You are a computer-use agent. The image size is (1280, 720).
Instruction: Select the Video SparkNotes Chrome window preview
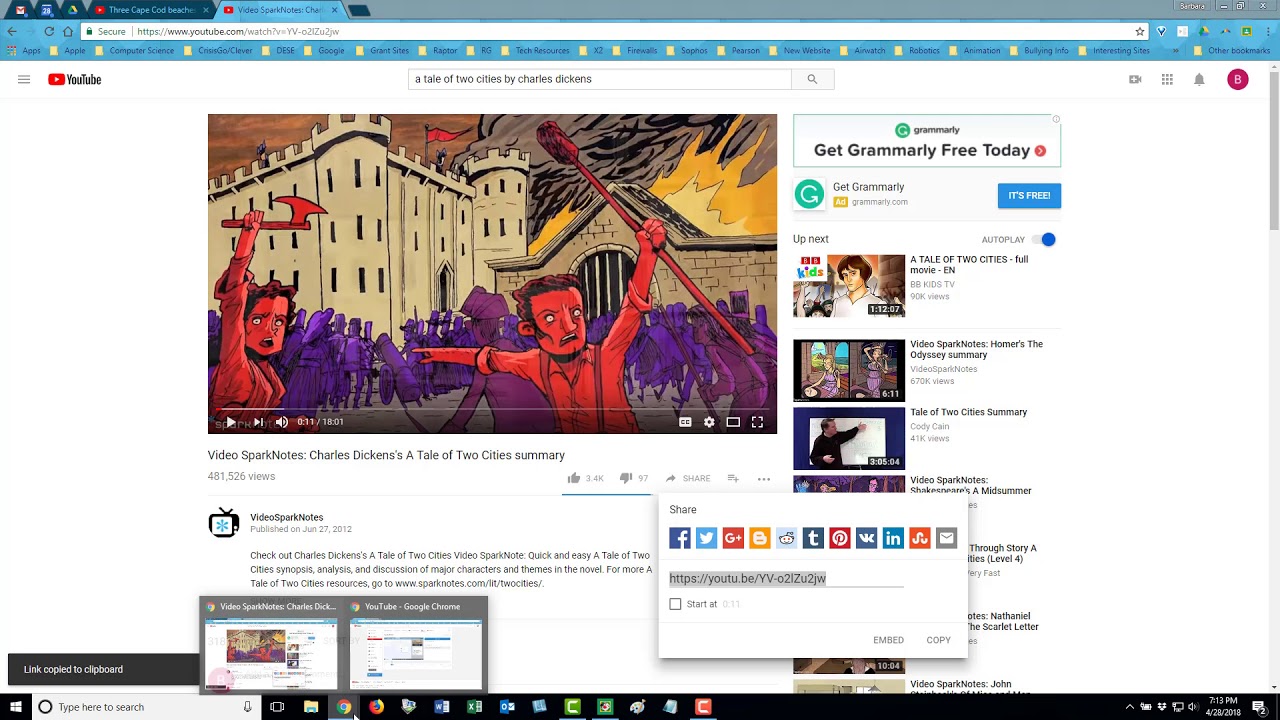click(271, 645)
